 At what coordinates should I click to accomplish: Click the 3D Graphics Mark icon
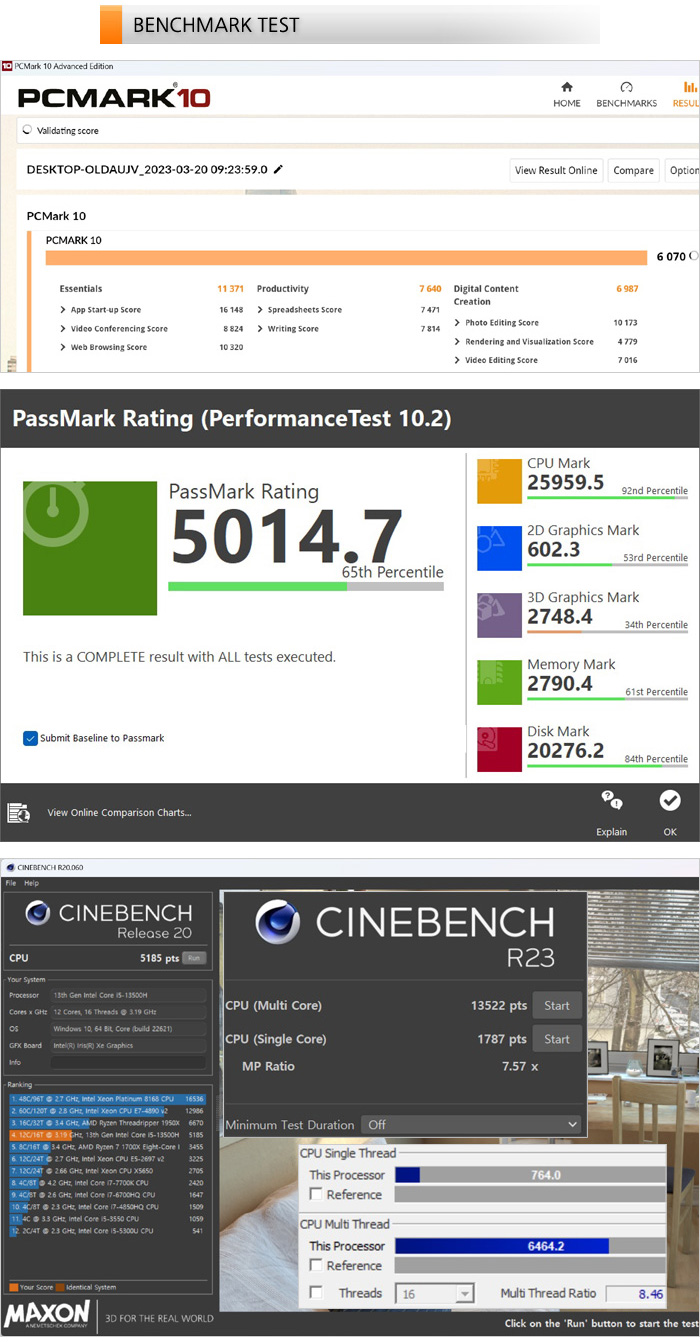pyautogui.click(x=498, y=615)
